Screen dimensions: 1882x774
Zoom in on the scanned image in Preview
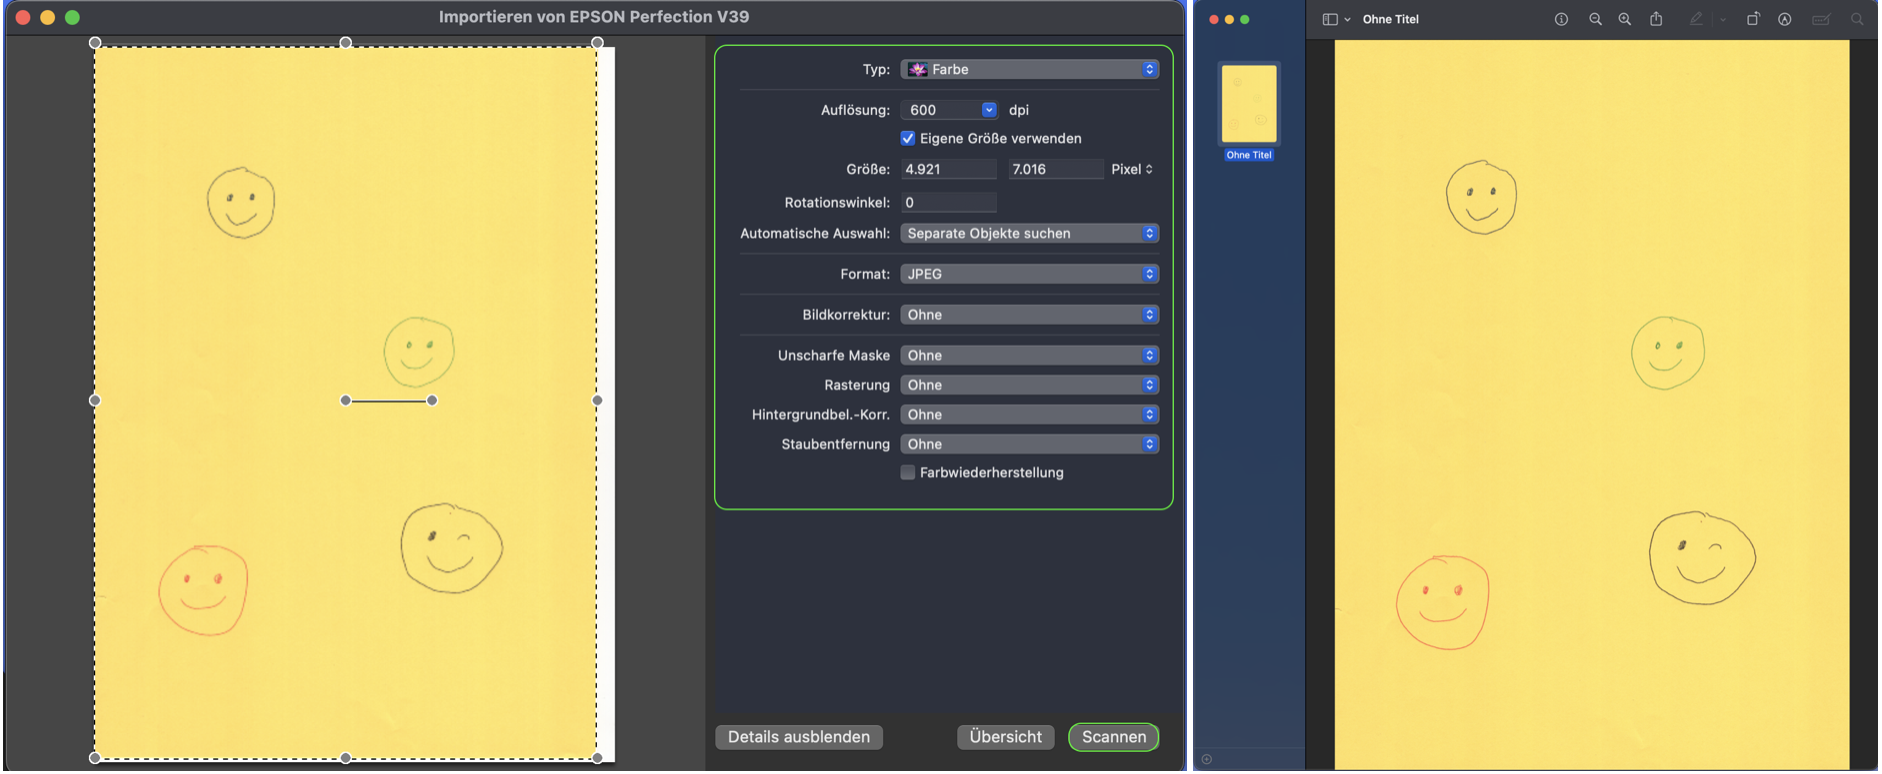tap(1625, 19)
